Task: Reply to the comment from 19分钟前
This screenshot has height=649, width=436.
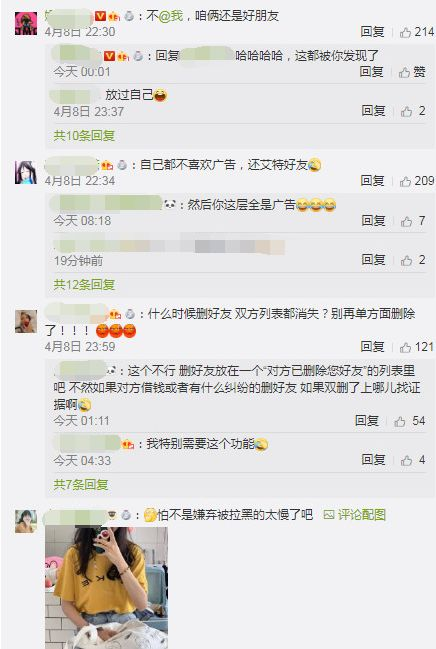Action: click(x=373, y=260)
